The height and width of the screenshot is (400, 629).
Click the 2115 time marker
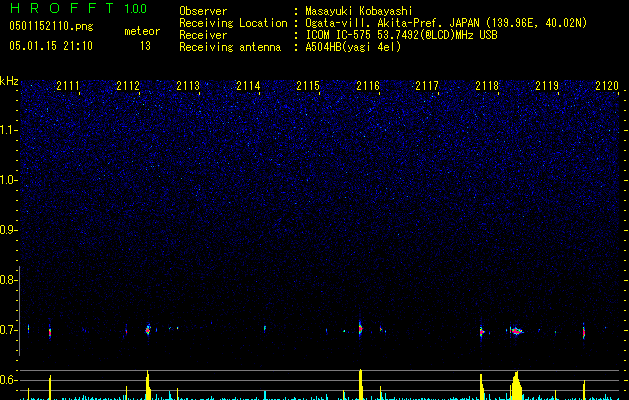click(308, 85)
